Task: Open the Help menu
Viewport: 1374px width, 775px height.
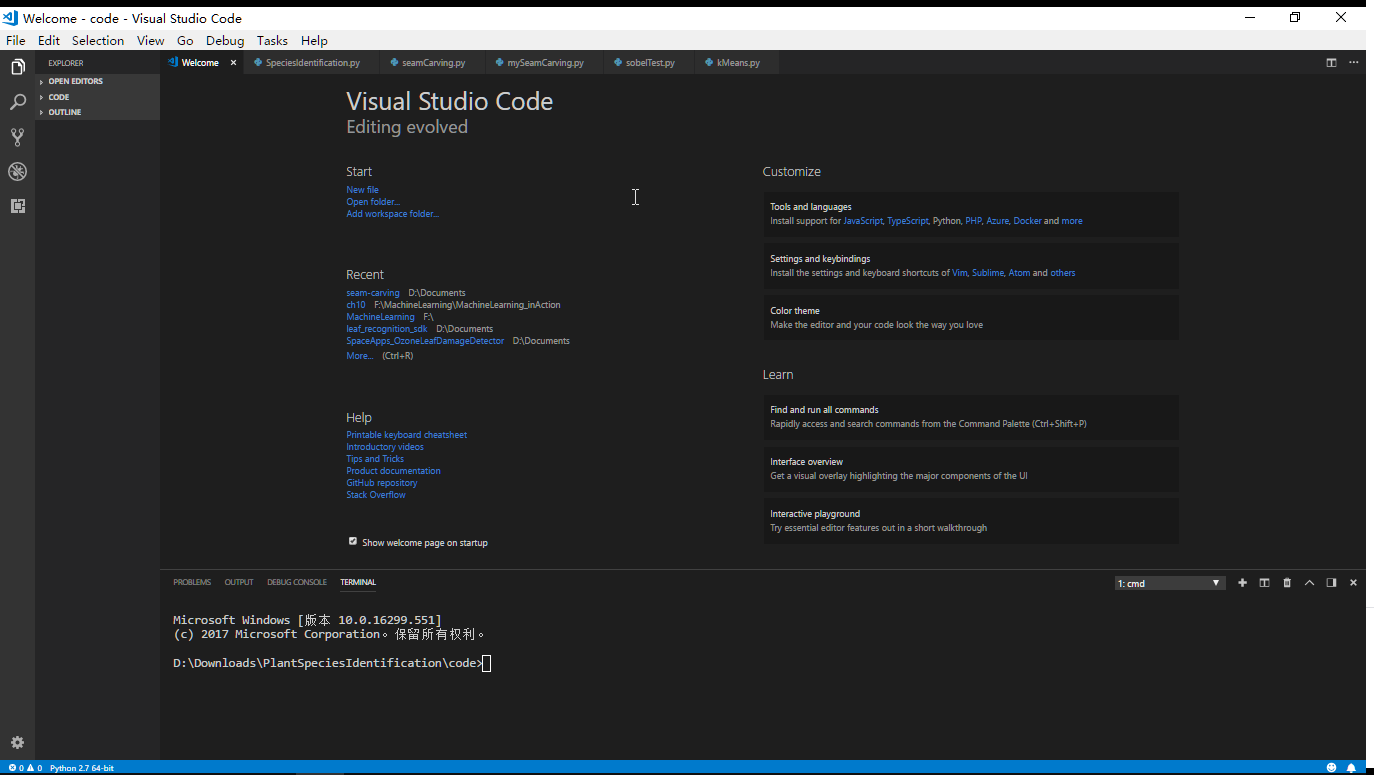Action: pyautogui.click(x=314, y=41)
